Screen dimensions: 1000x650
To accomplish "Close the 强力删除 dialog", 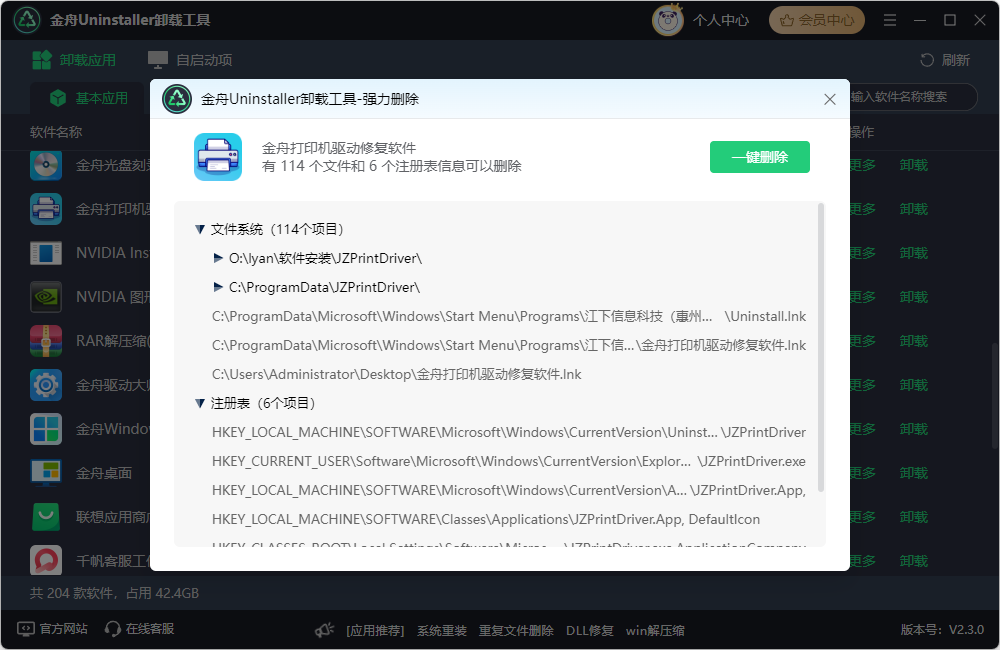I will pyautogui.click(x=830, y=100).
